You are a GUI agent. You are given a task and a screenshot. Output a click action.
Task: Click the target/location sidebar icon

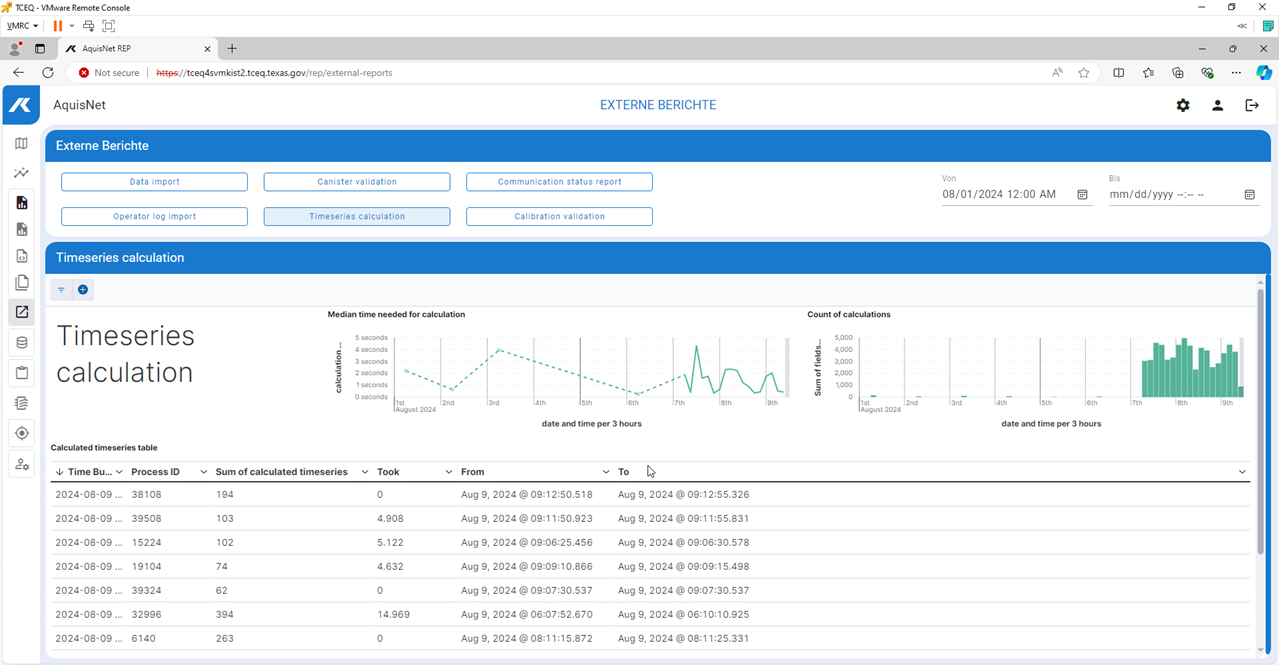pyautogui.click(x=21, y=433)
